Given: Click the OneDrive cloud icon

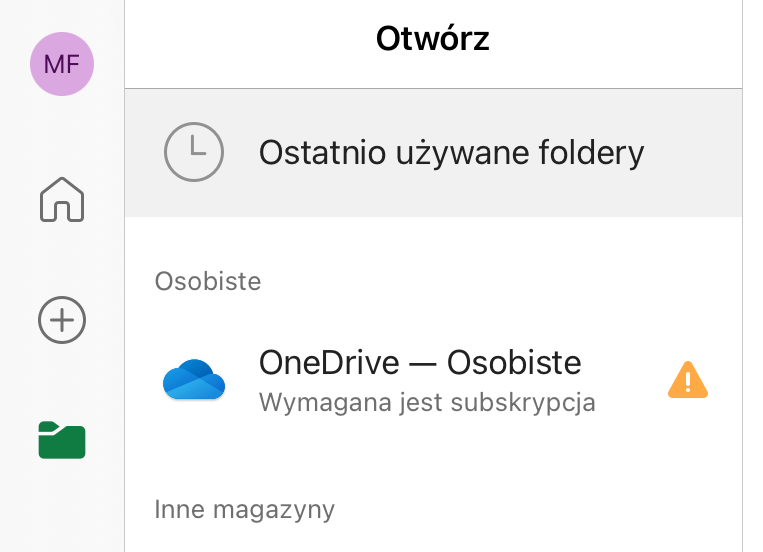Looking at the screenshot, I should [x=194, y=380].
